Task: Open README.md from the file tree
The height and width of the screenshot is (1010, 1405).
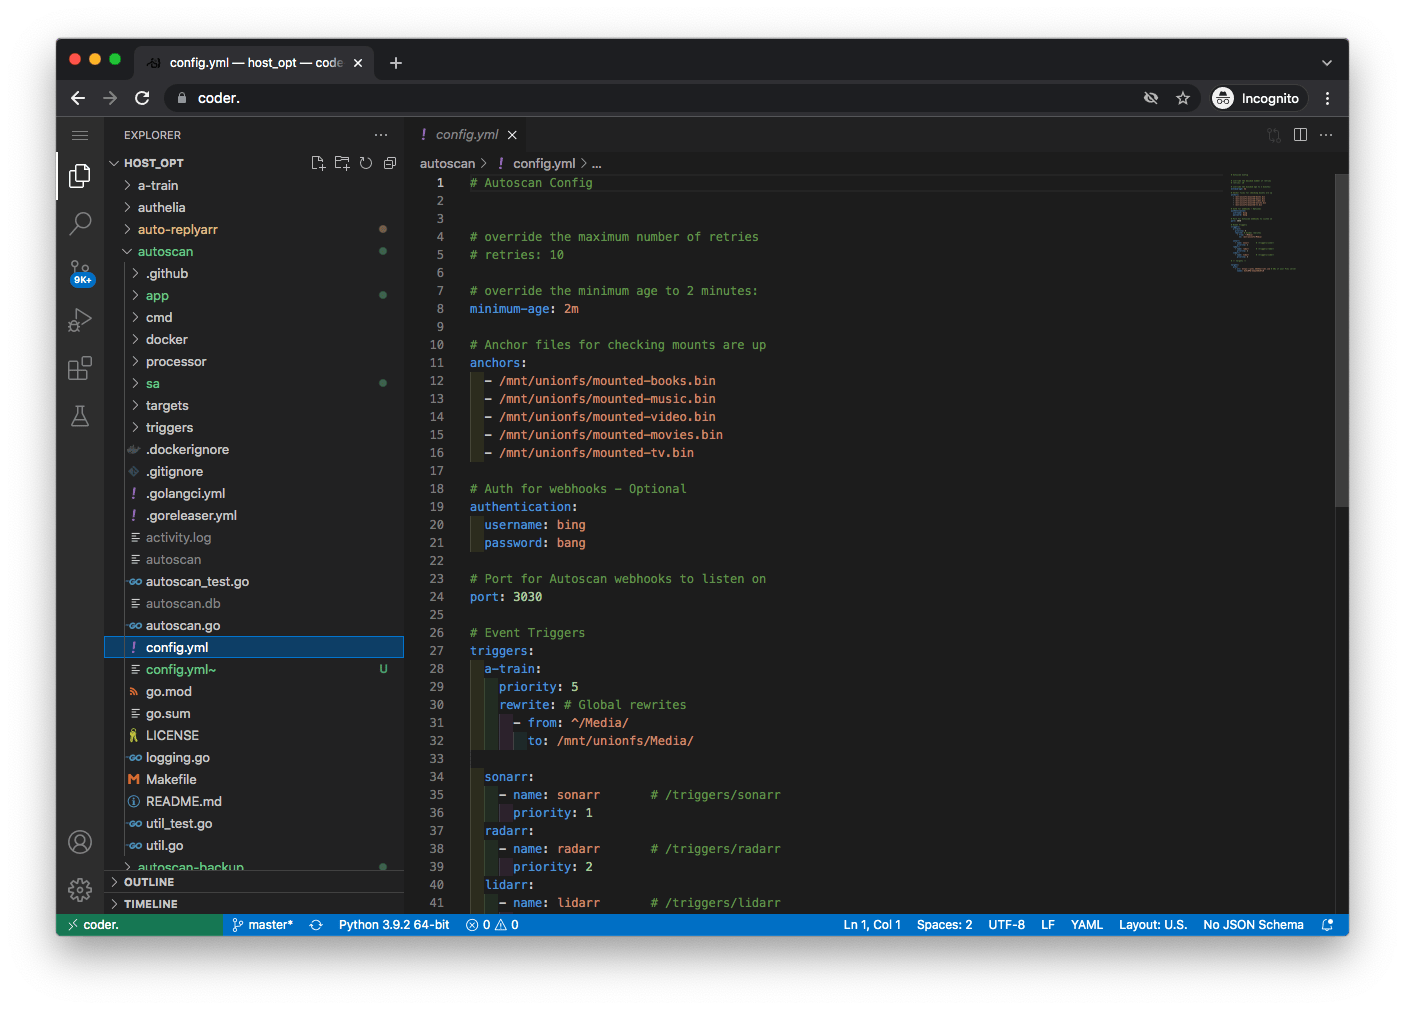Action: [183, 802]
